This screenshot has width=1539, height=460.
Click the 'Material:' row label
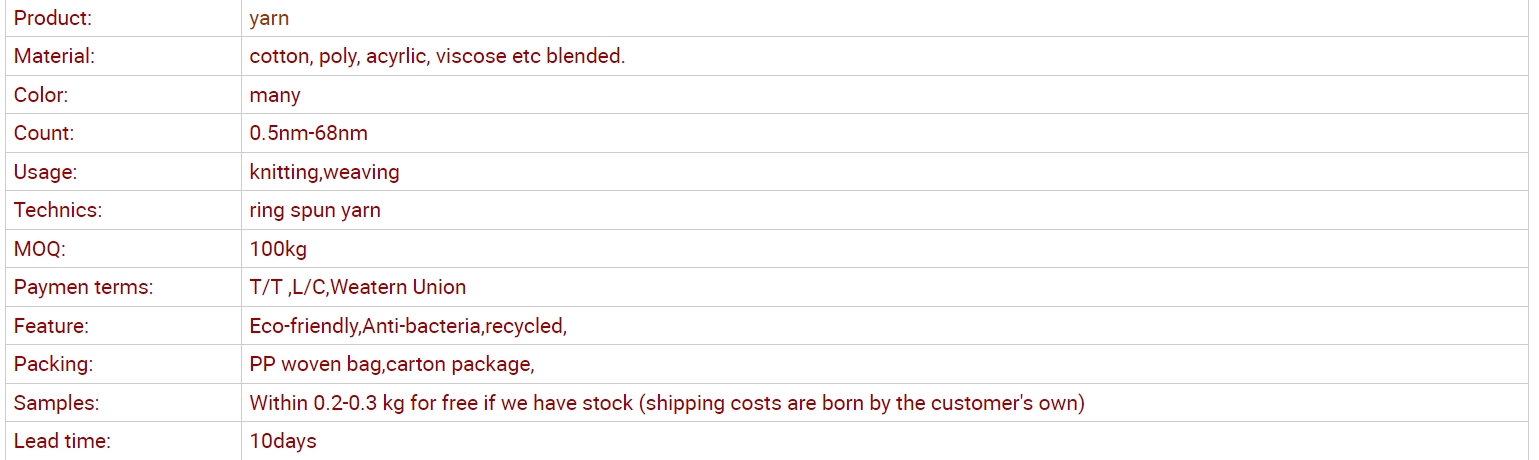[x=54, y=56]
